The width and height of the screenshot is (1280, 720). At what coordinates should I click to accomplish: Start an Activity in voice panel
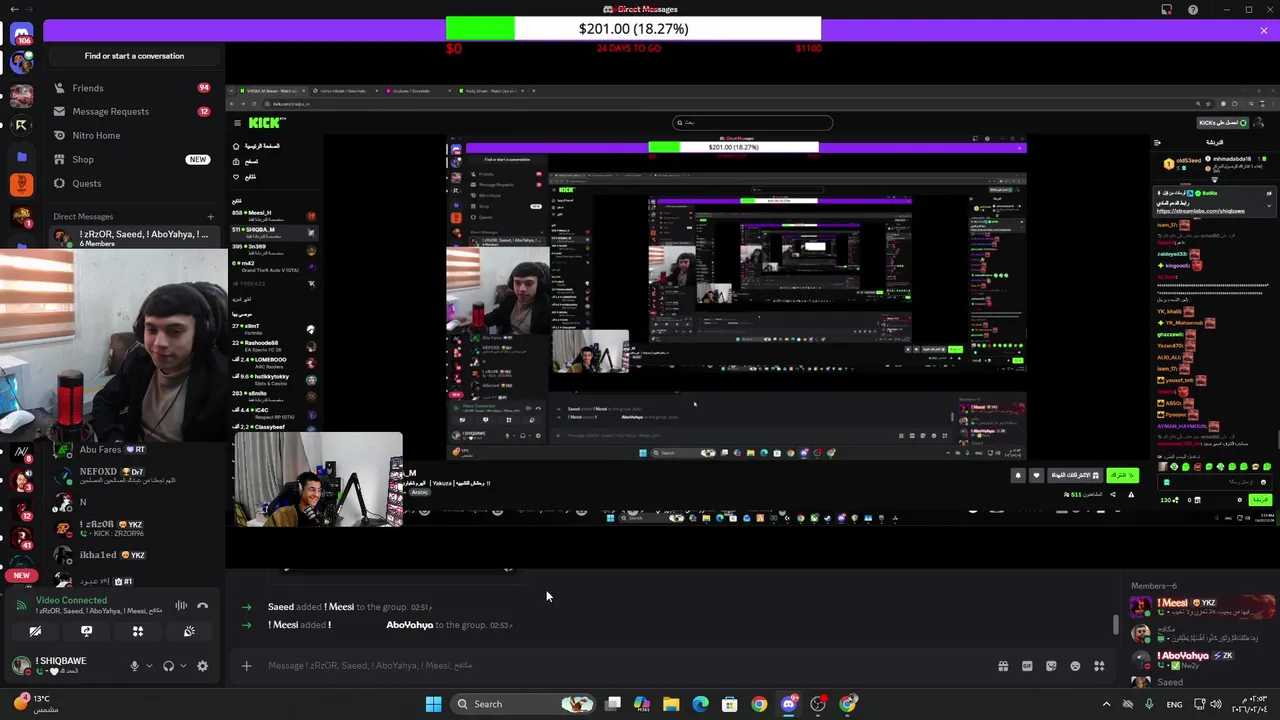138,632
